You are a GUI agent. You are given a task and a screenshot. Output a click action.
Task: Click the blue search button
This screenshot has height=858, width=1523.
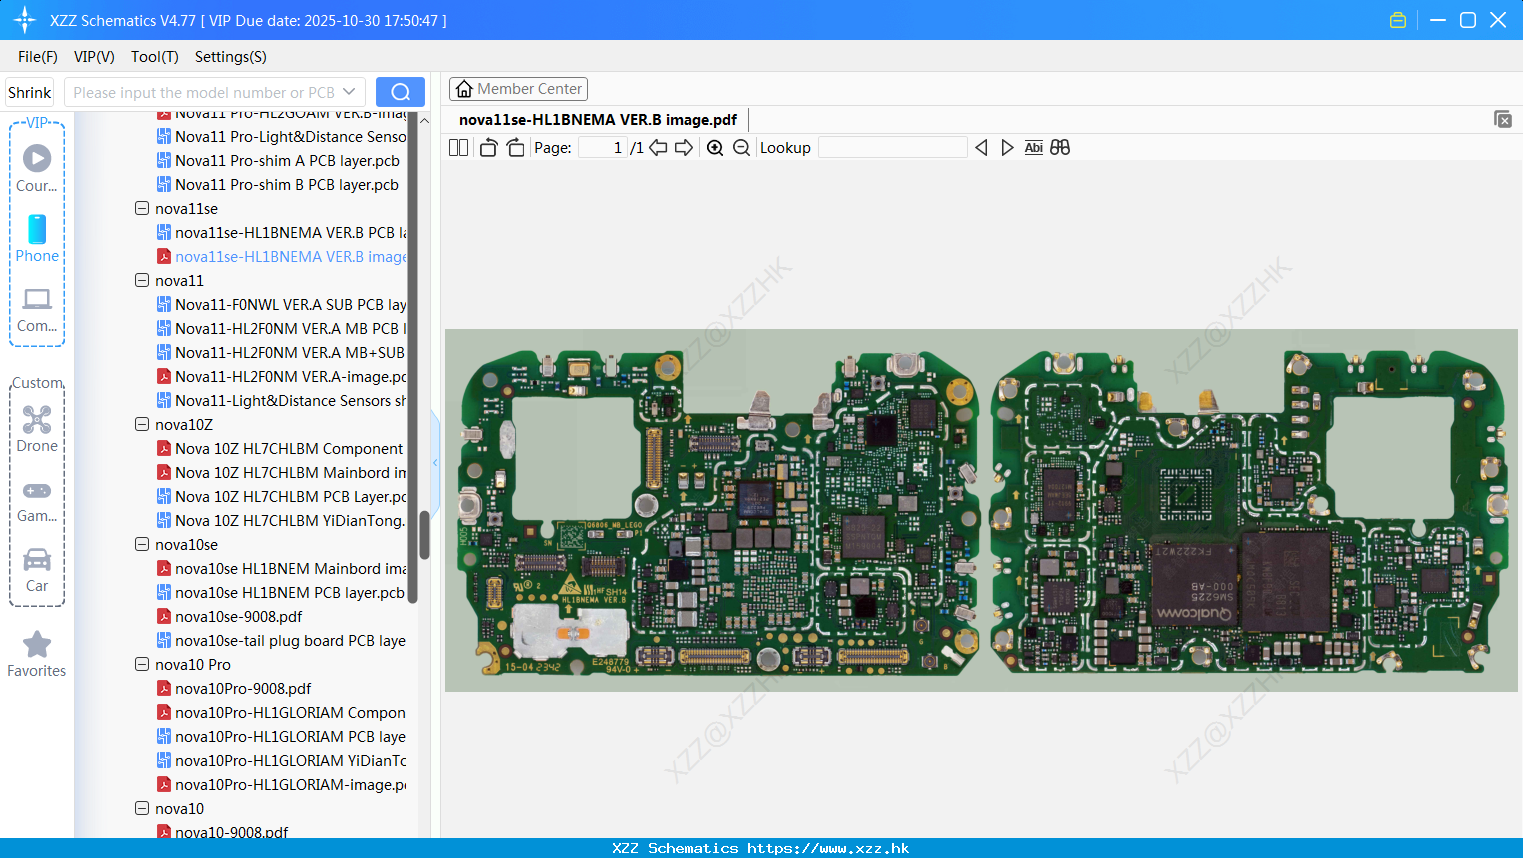click(x=400, y=92)
